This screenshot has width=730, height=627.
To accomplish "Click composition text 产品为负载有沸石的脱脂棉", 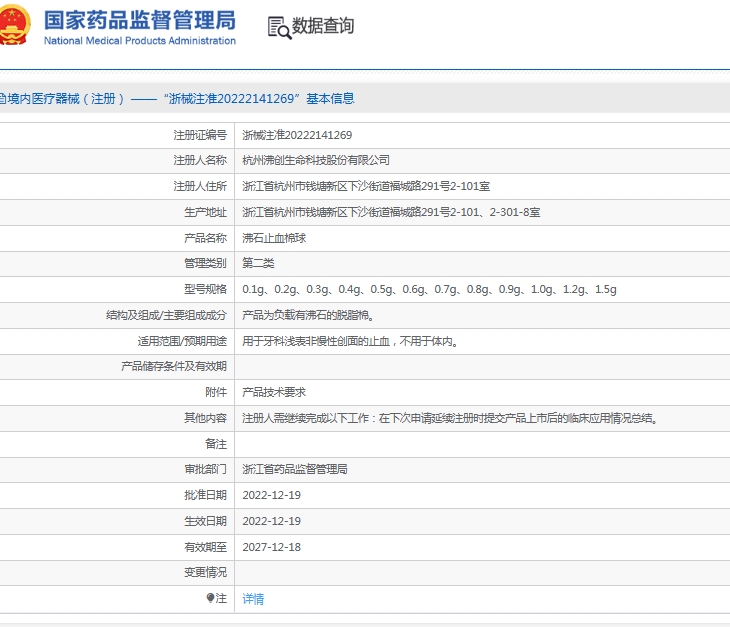I will click(308, 316).
